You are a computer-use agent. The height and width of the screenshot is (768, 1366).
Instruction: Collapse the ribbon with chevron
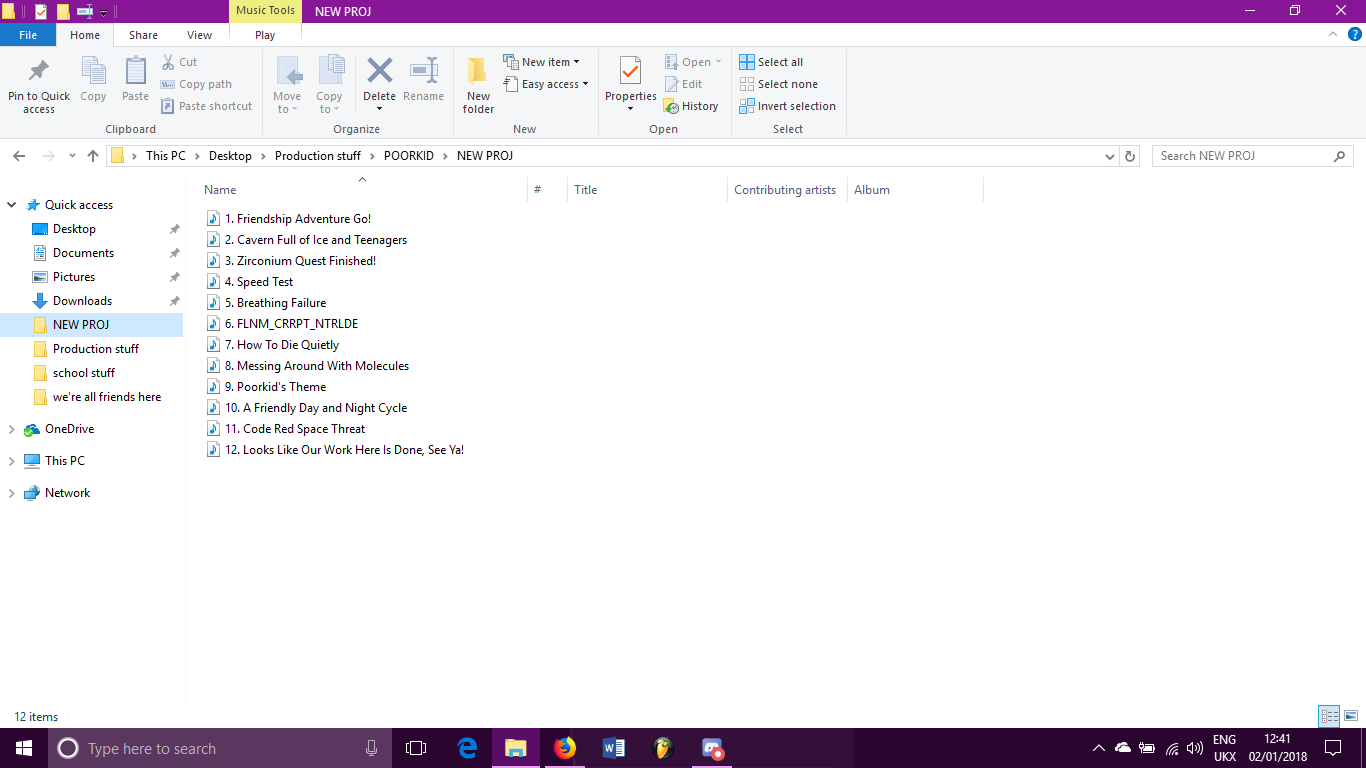pyautogui.click(x=1332, y=34)
